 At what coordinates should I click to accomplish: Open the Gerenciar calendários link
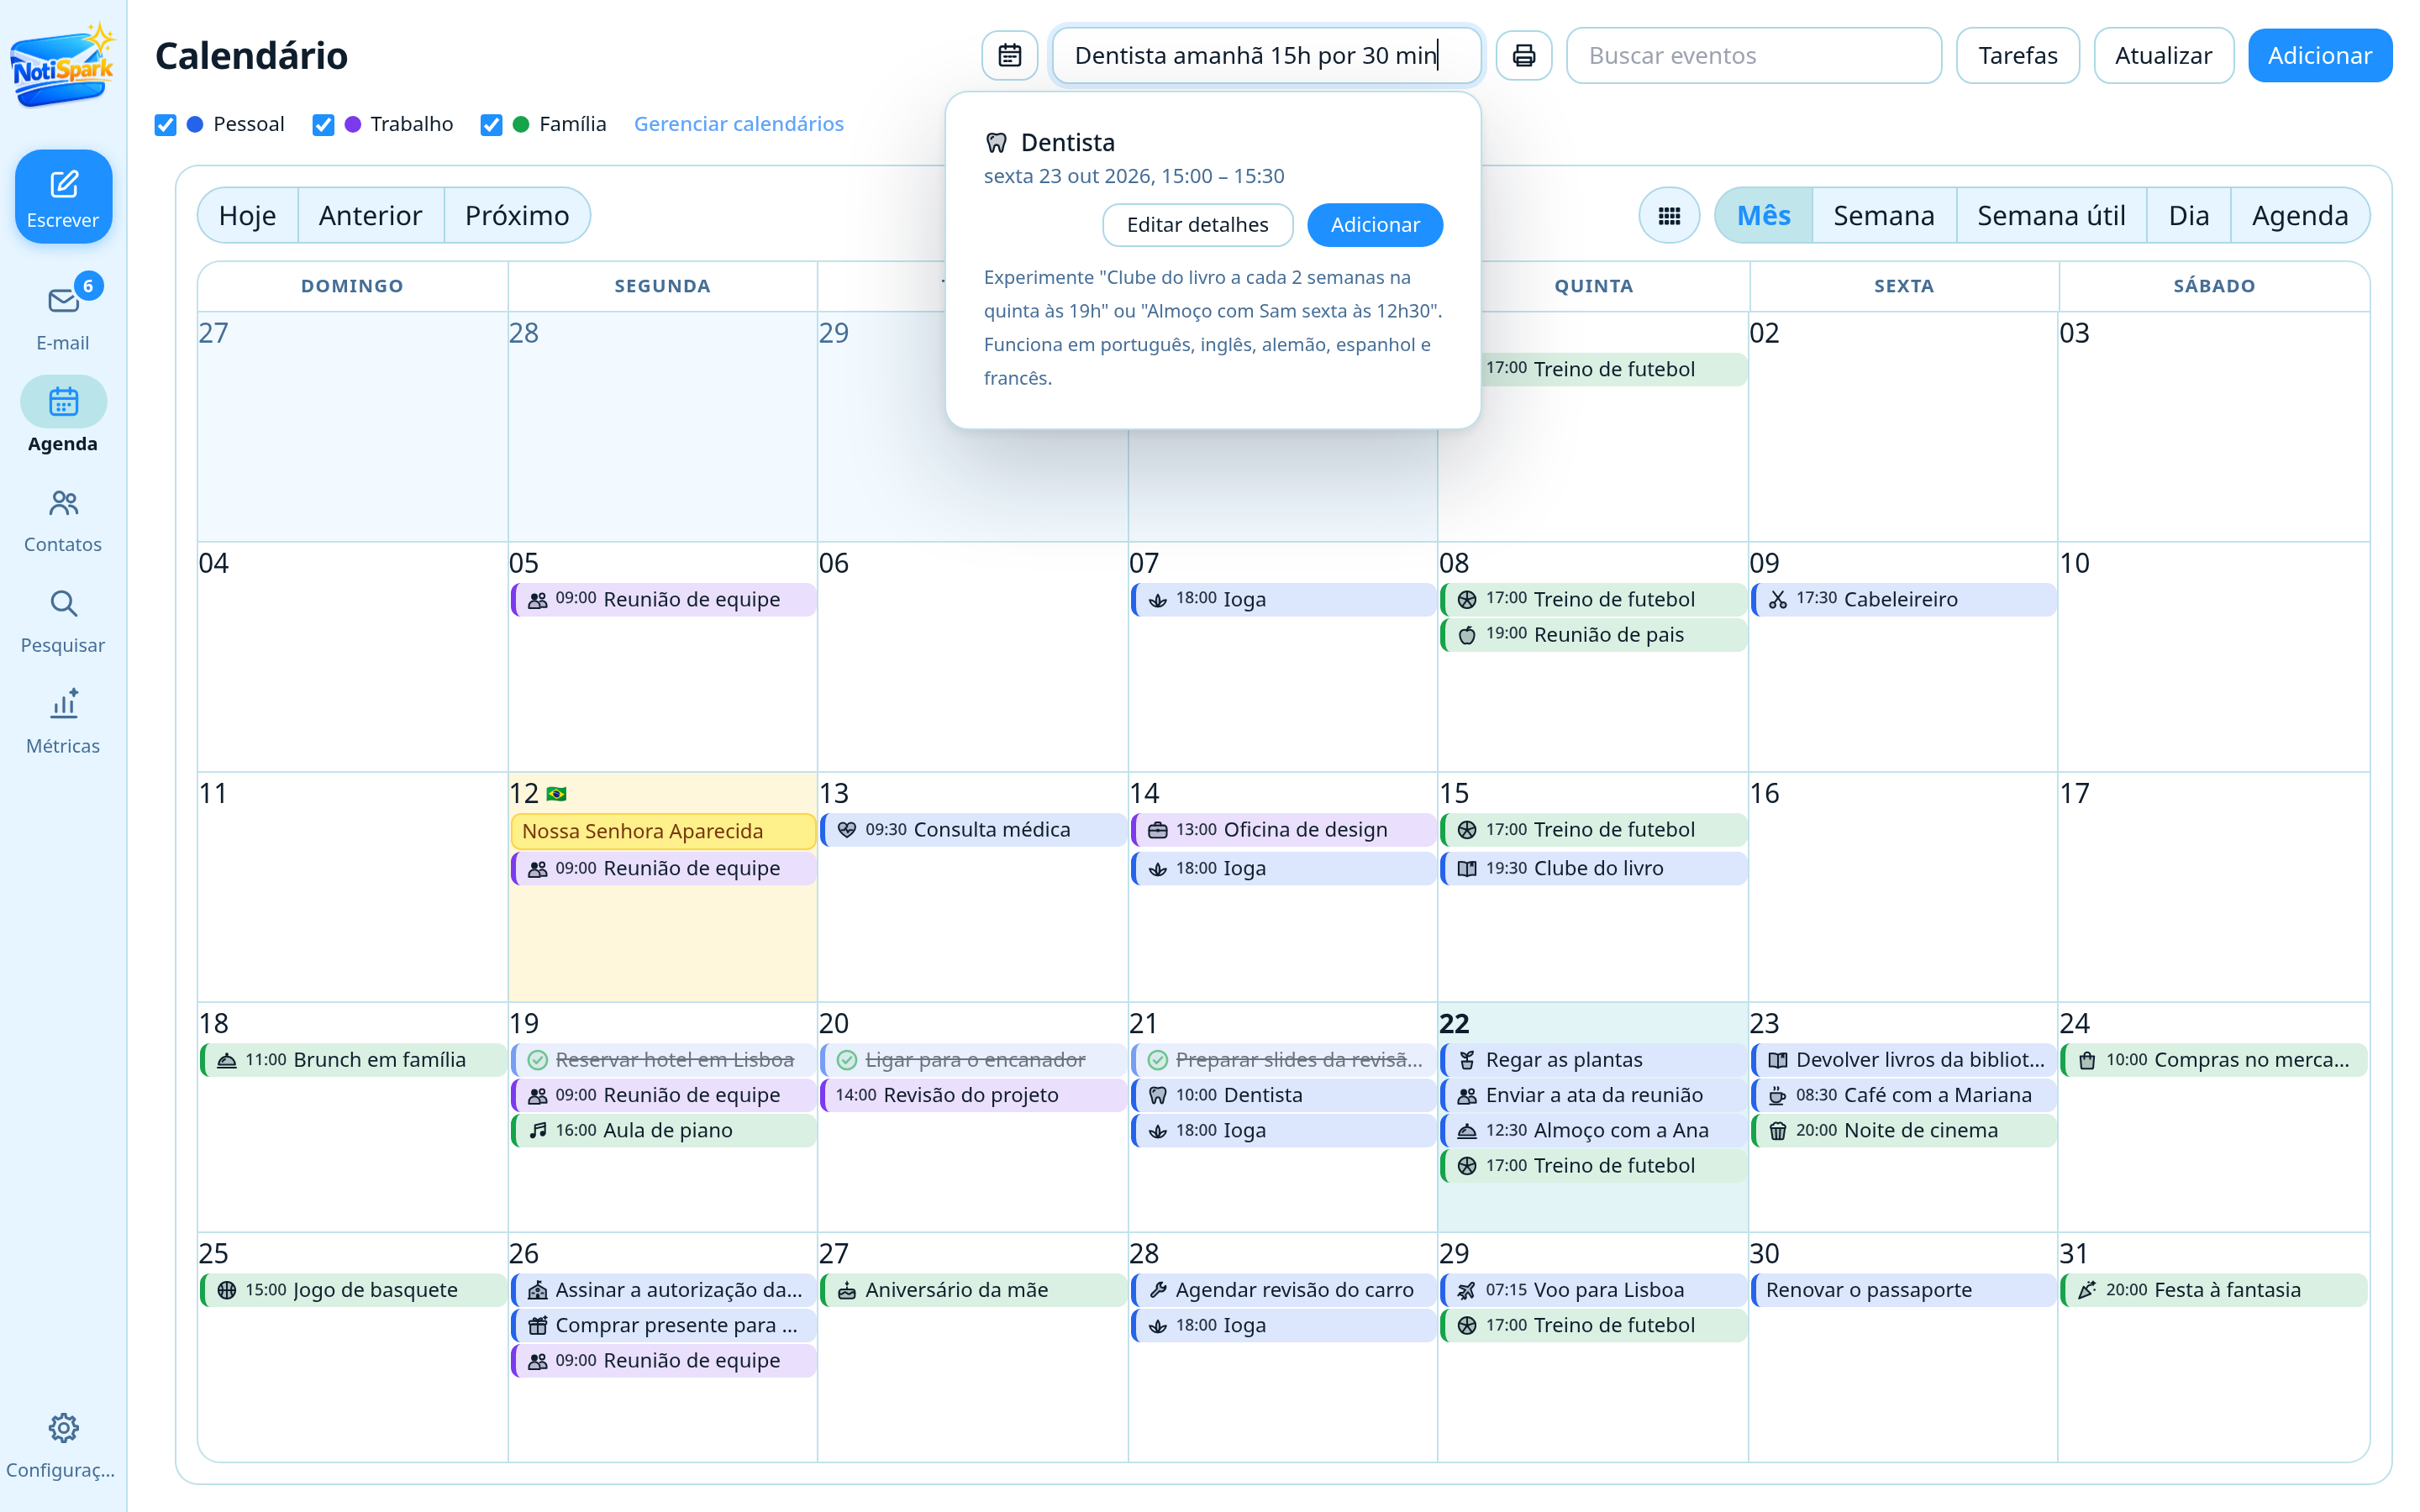(738, 124)
